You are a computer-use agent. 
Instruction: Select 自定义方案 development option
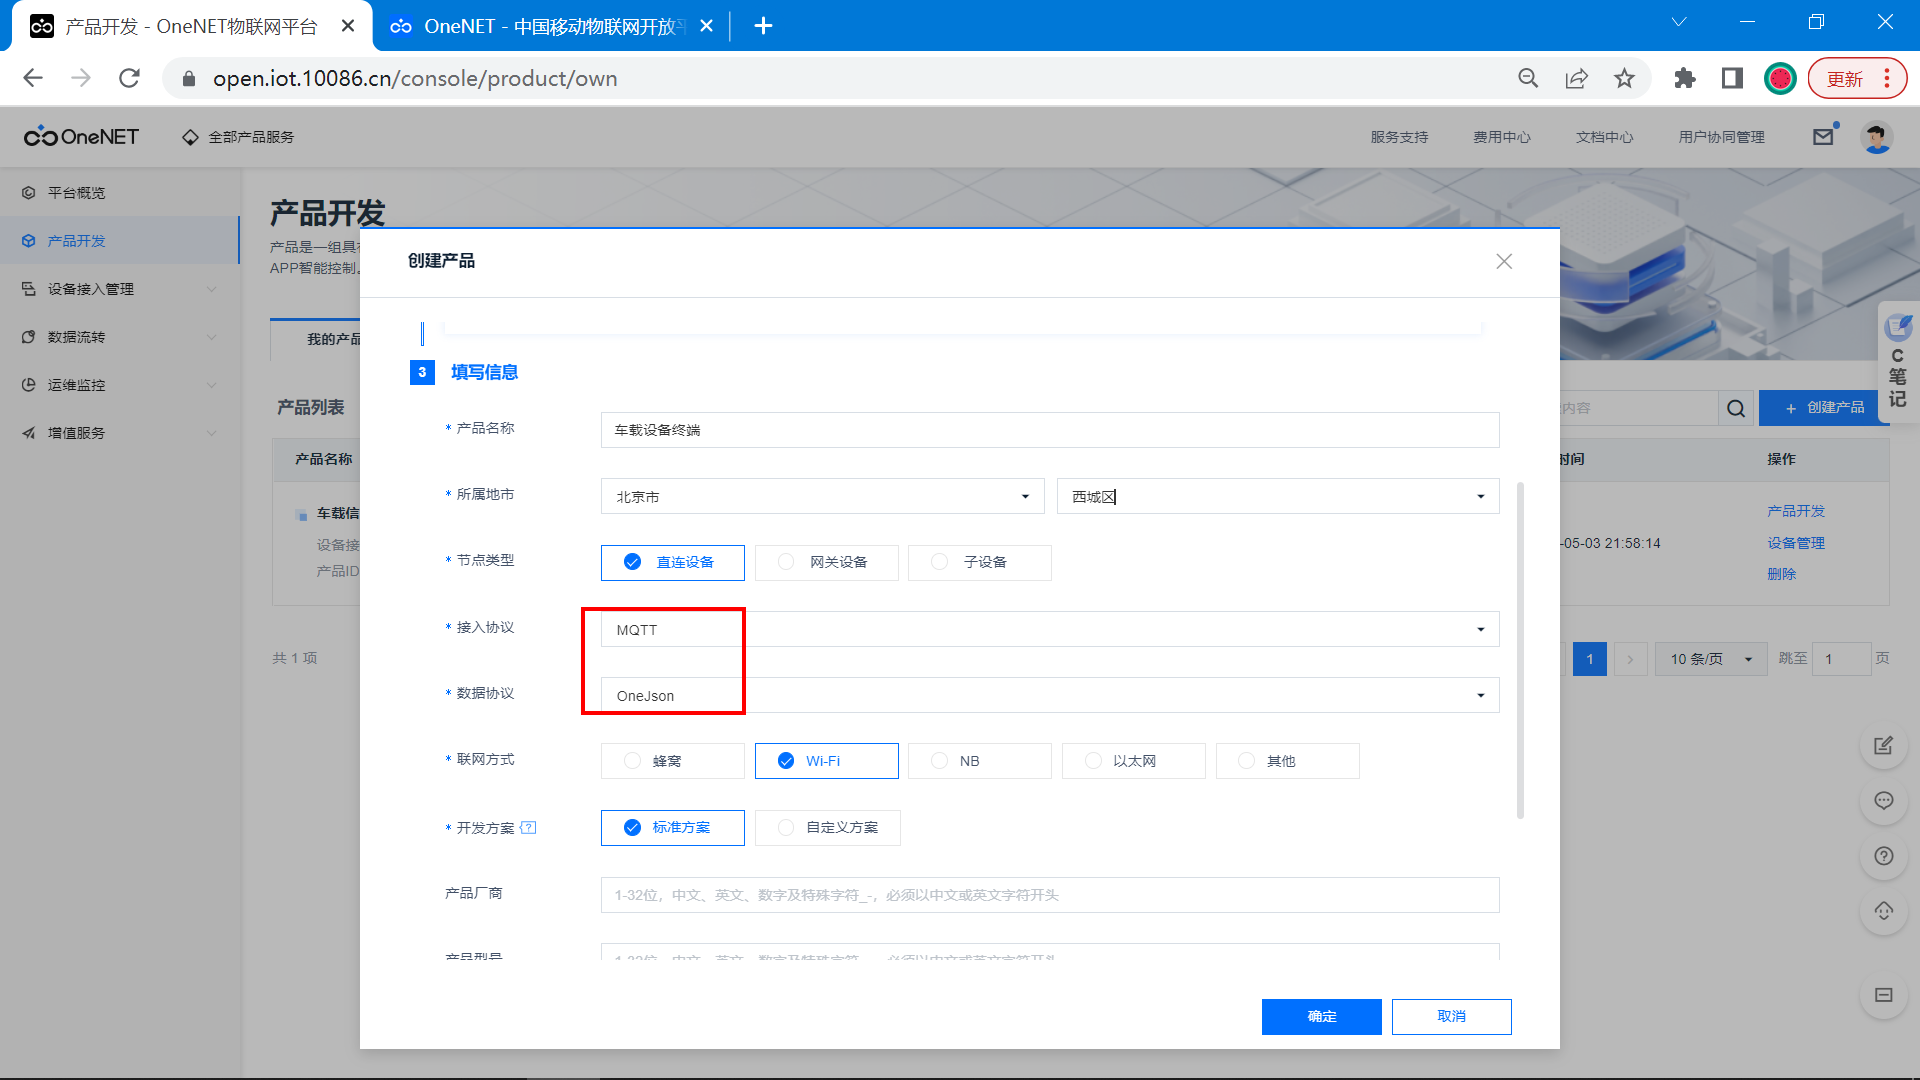[827, 828]
